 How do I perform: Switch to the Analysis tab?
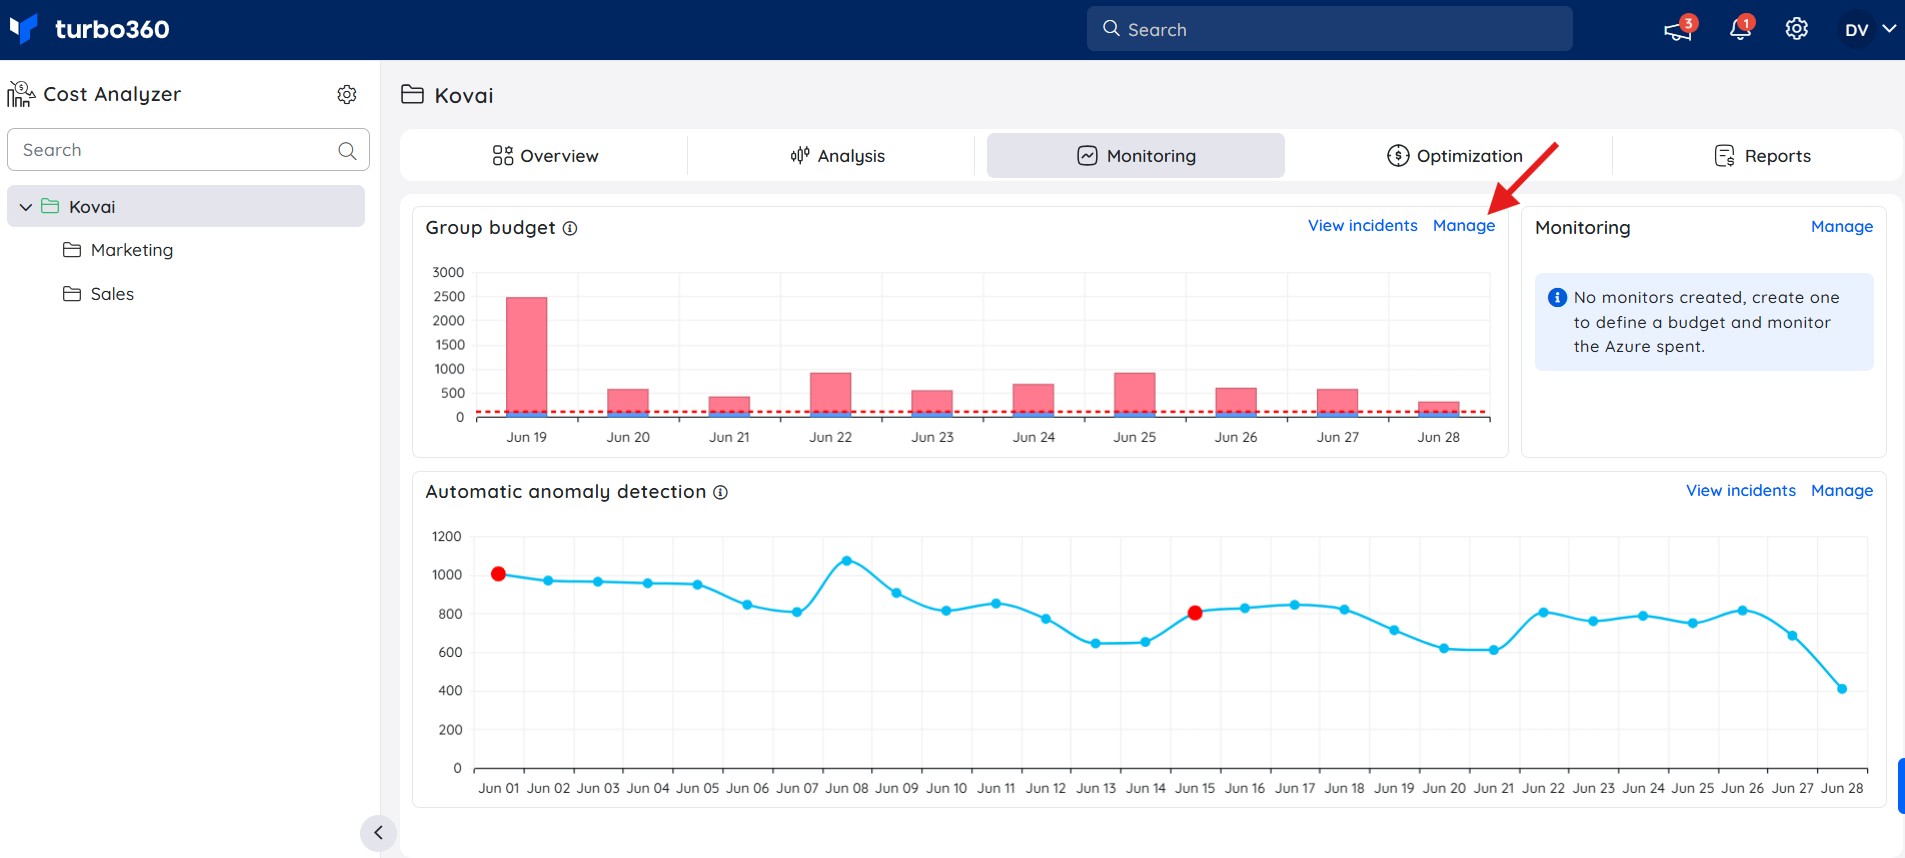[x=838, y=156]
